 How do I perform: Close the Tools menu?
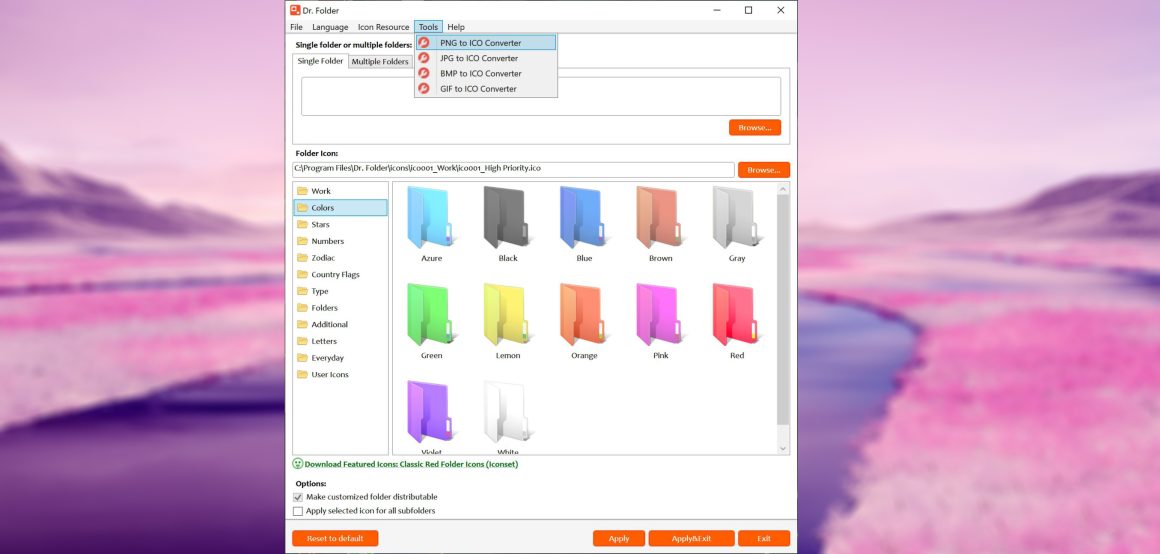(x=428, y=27)
